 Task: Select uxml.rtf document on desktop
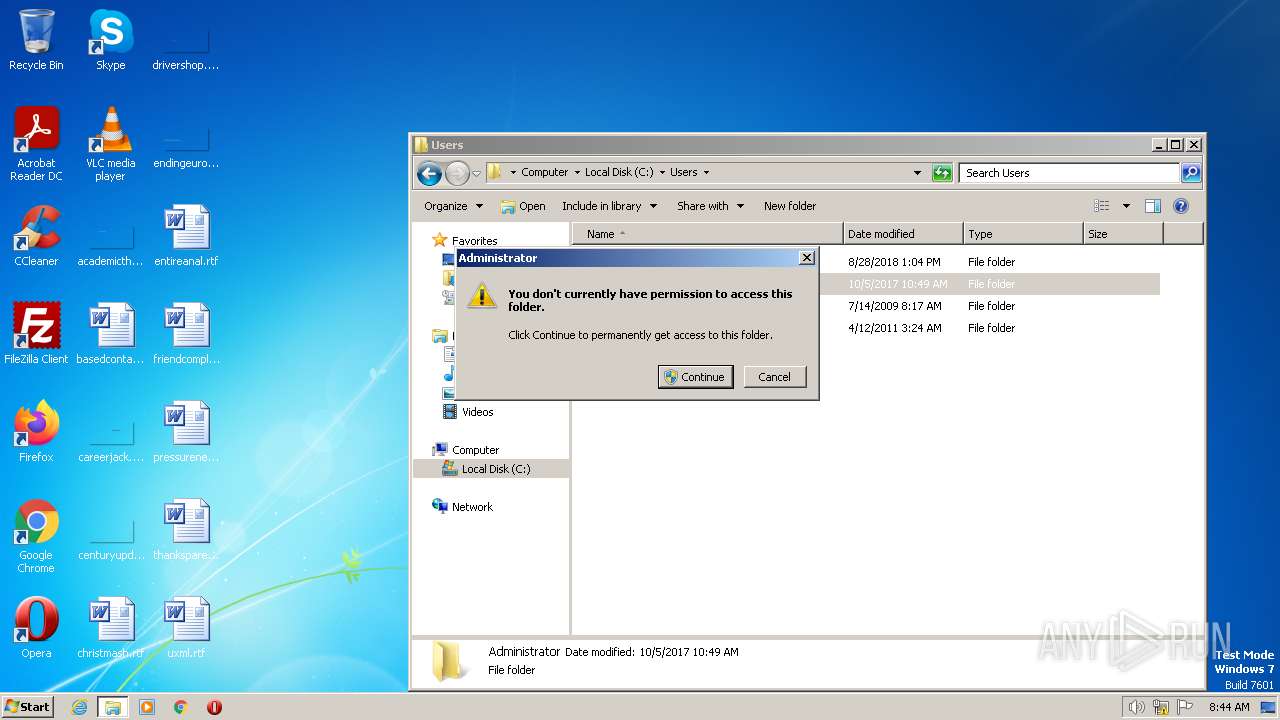[186, 628]
